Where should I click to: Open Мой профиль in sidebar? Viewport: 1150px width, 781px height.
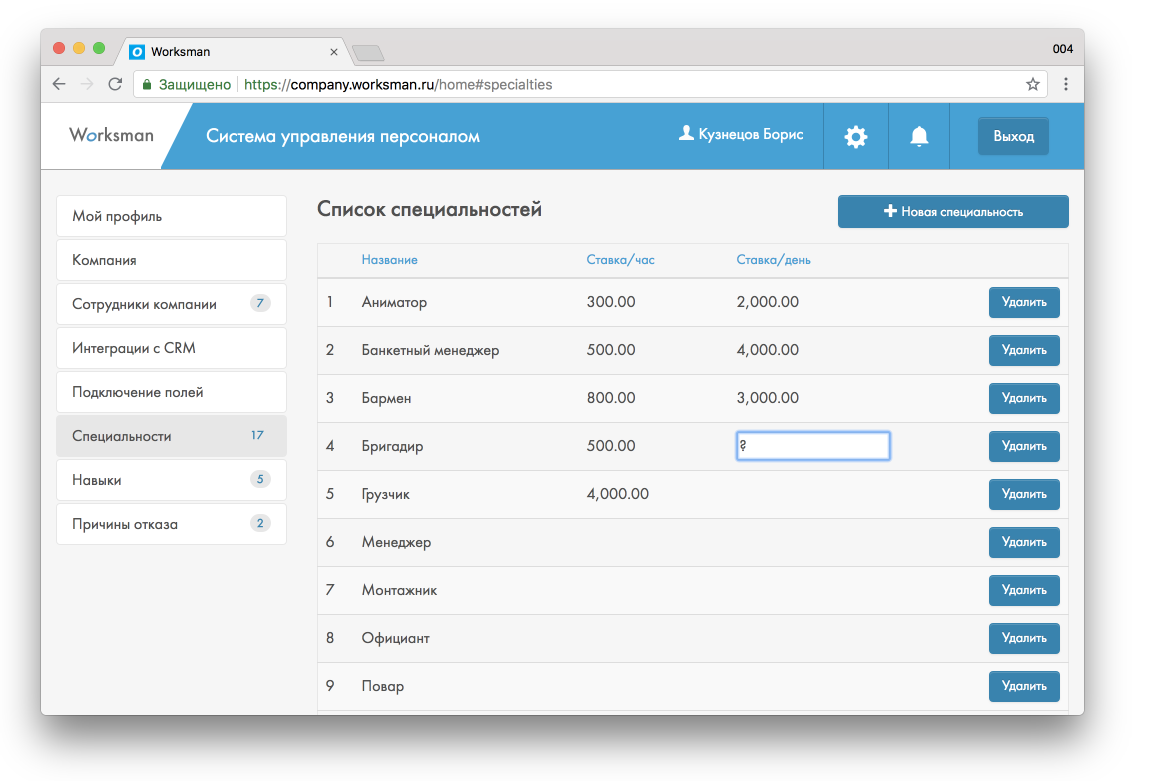pos(171,216)
